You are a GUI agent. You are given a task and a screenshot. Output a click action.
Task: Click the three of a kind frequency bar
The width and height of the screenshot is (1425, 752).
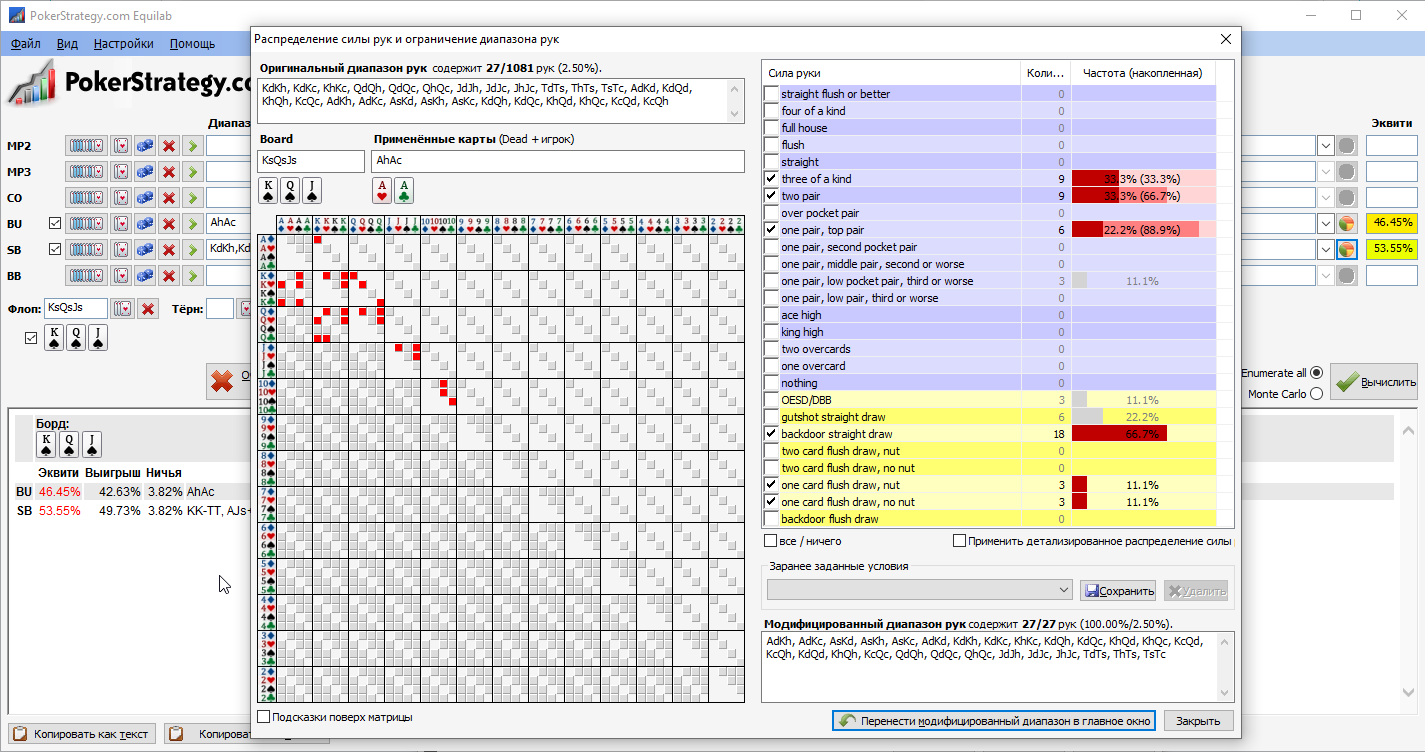pyautogui.click(x=1143, y=179)
